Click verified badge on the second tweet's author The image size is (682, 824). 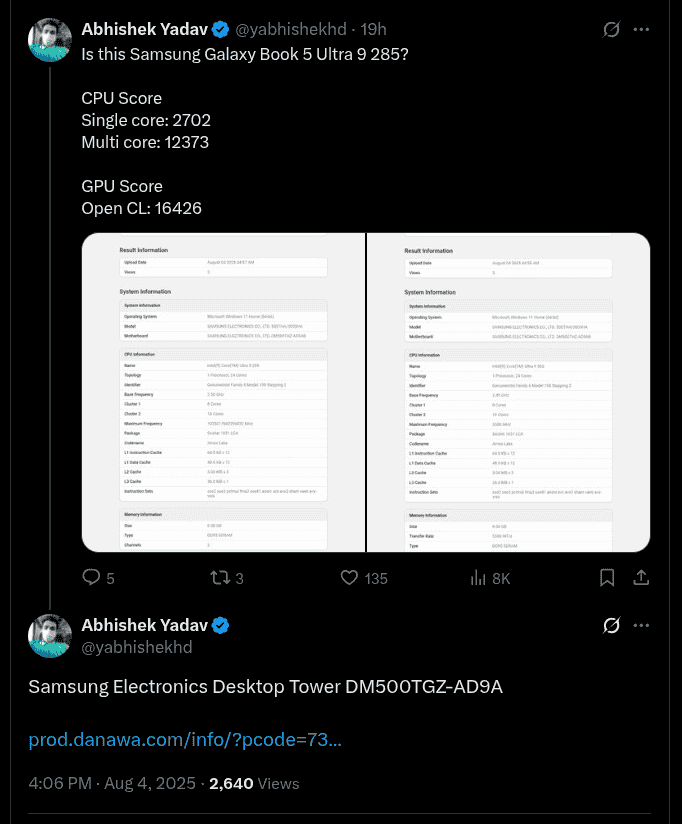pos(220,626)
